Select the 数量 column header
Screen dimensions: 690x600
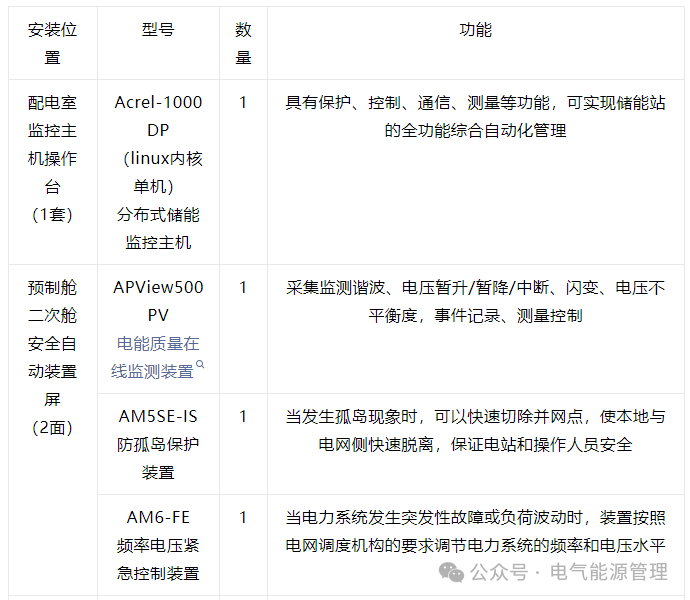243,44
